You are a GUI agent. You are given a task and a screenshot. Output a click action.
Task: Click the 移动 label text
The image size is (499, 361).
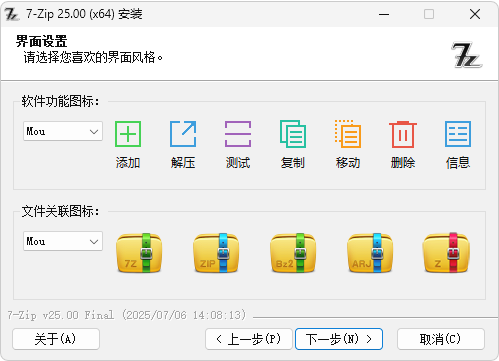[x=348, y=163]
